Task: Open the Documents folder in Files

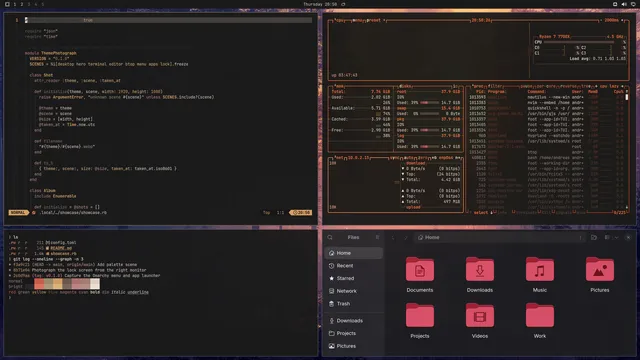Action: point(420,270)
